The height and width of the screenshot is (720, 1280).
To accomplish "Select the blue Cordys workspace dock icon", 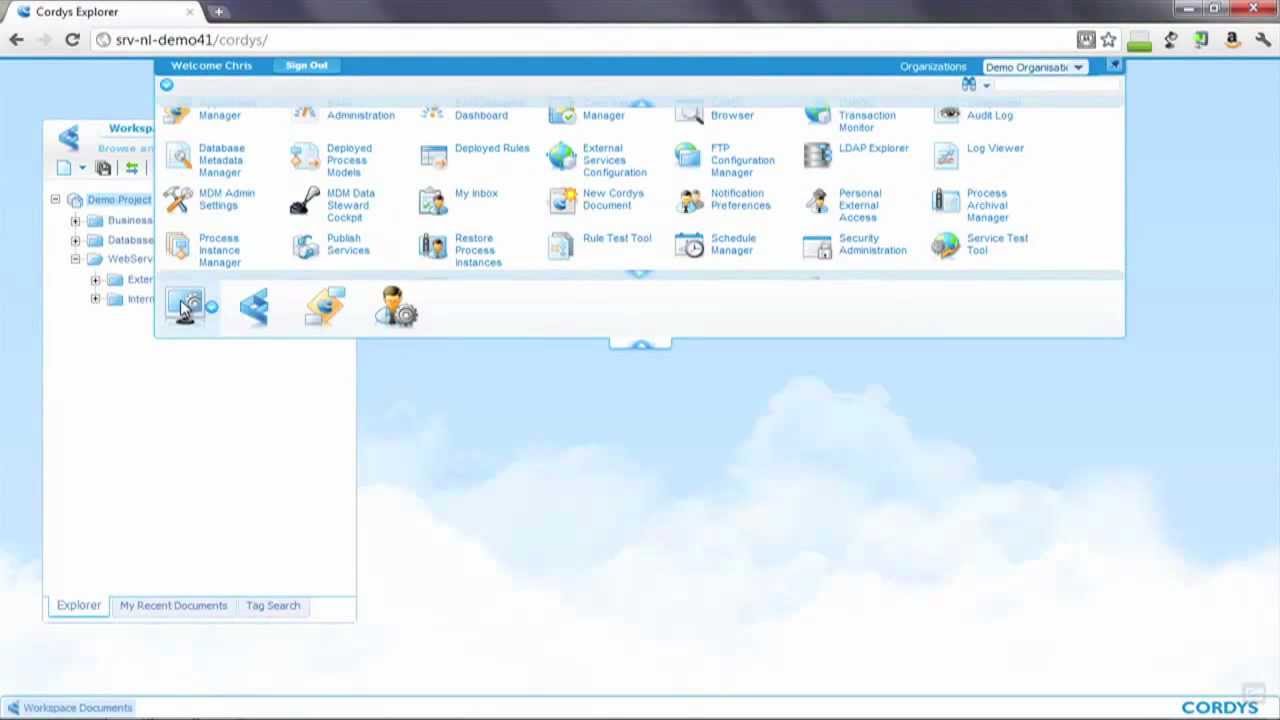I will (255, 306).
